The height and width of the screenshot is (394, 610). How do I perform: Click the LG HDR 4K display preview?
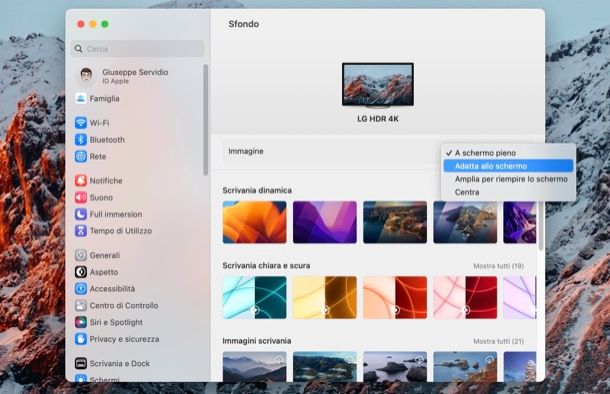pos(378,84)
